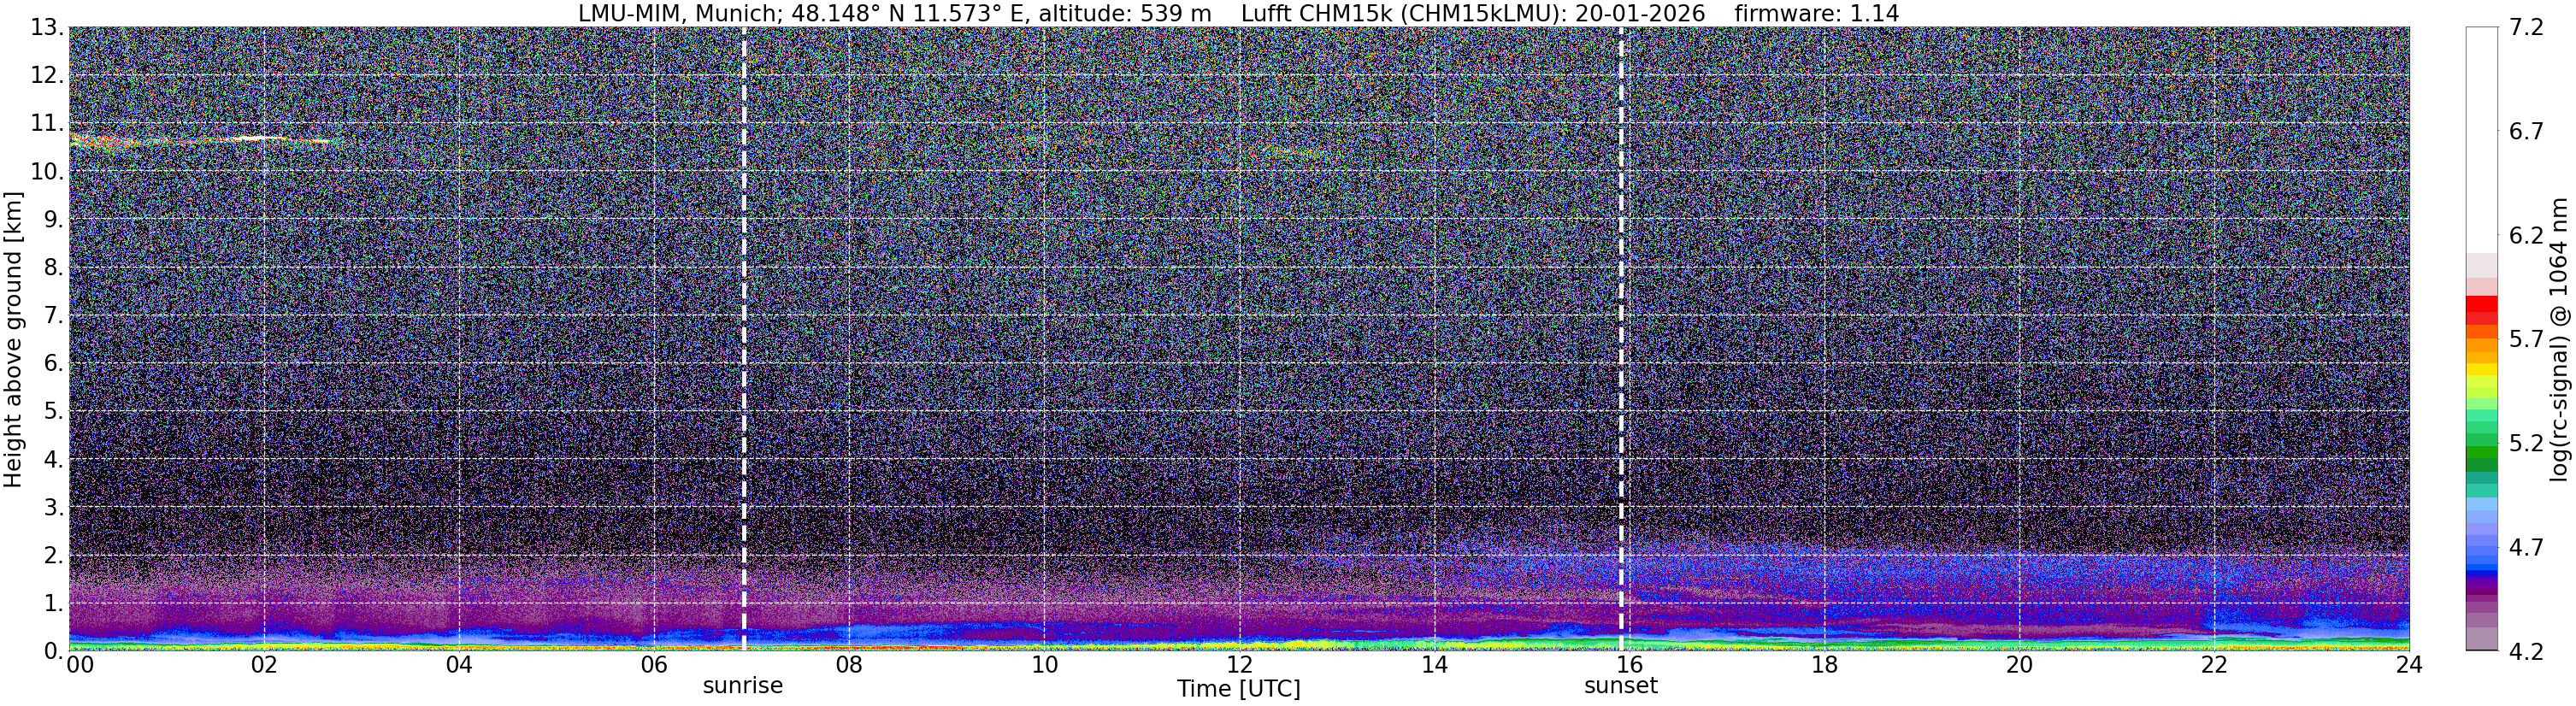The image size is (2576, 706).
Task: Click the 'log(rc-signal) @ 1064 nm' colorbar label
Action: (x=2560, y=339)
